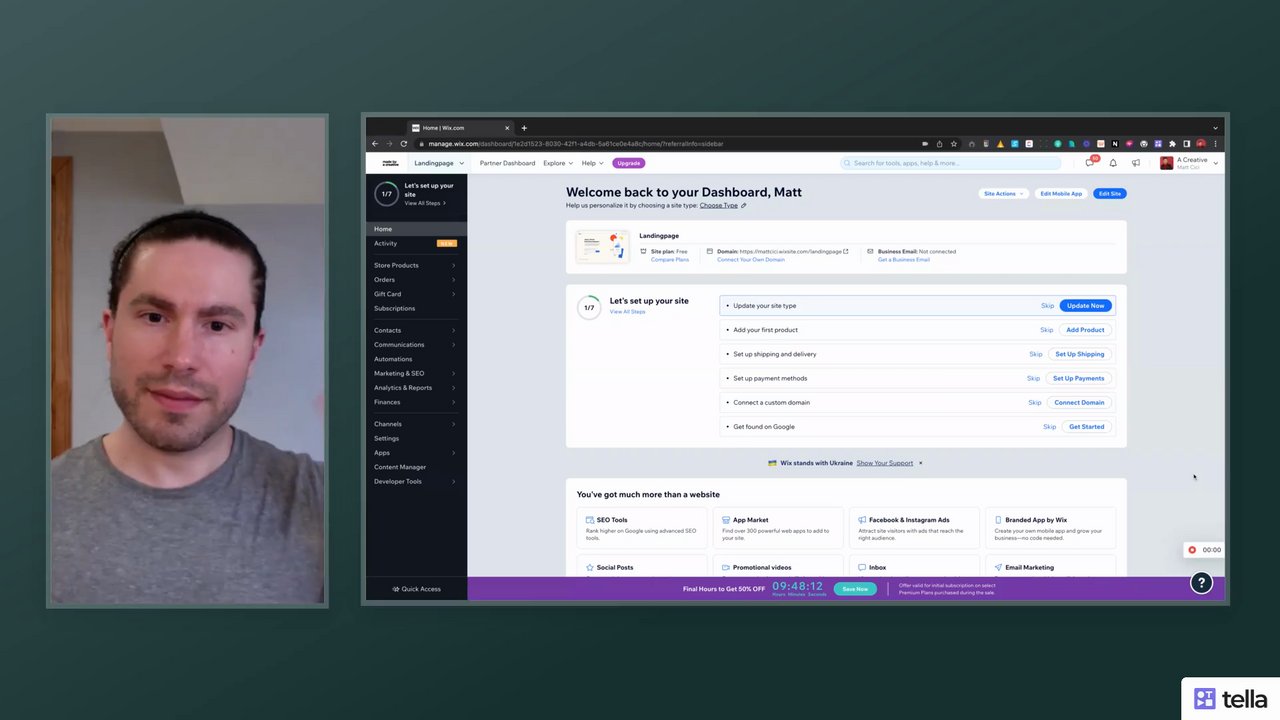Click the pencil icon next to Choose Type
Viewport: 1280px width, 720px height.
coord(744,206)
